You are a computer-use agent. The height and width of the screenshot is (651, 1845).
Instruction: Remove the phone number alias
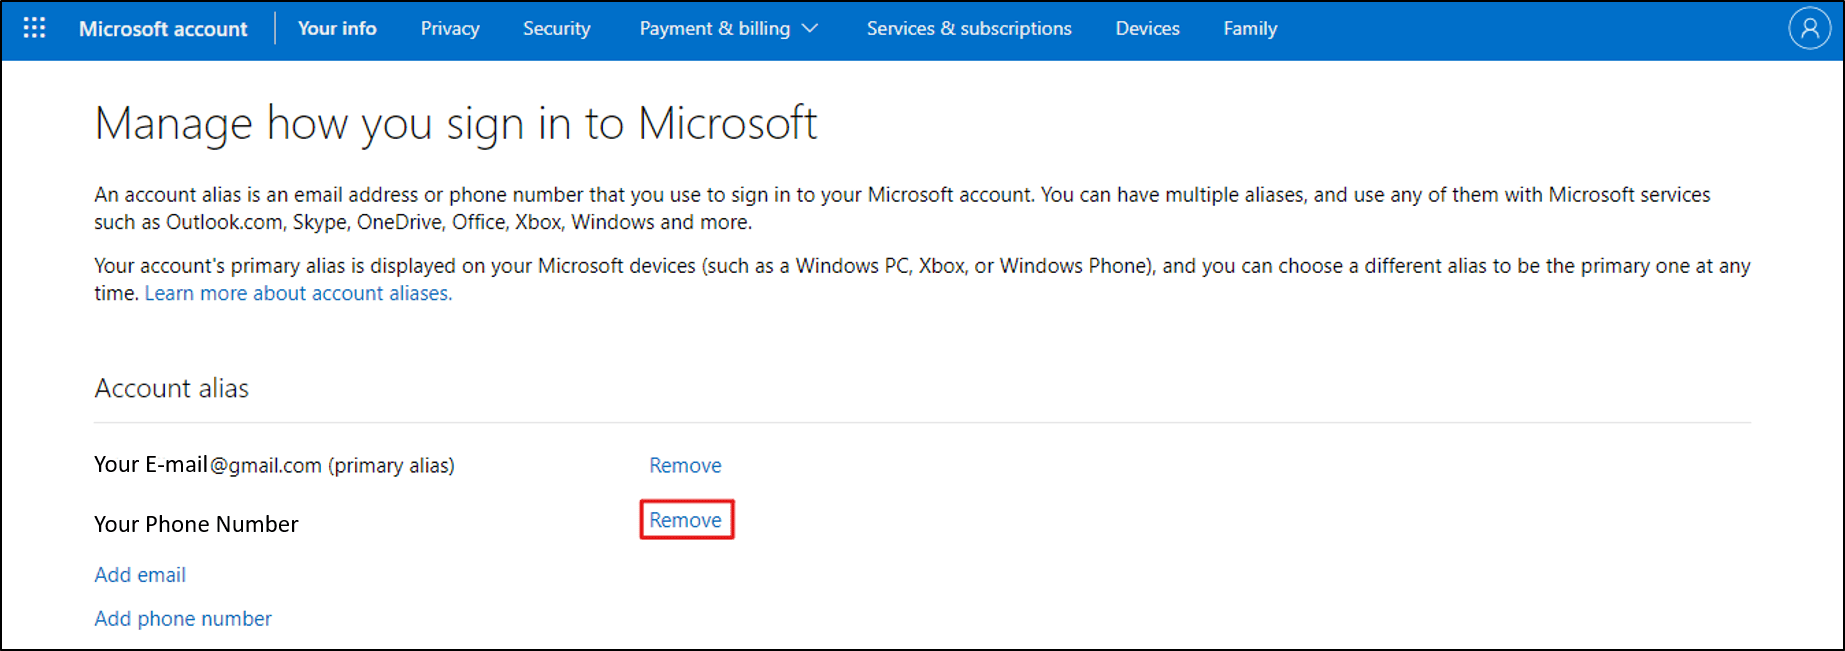pos(685,520)
